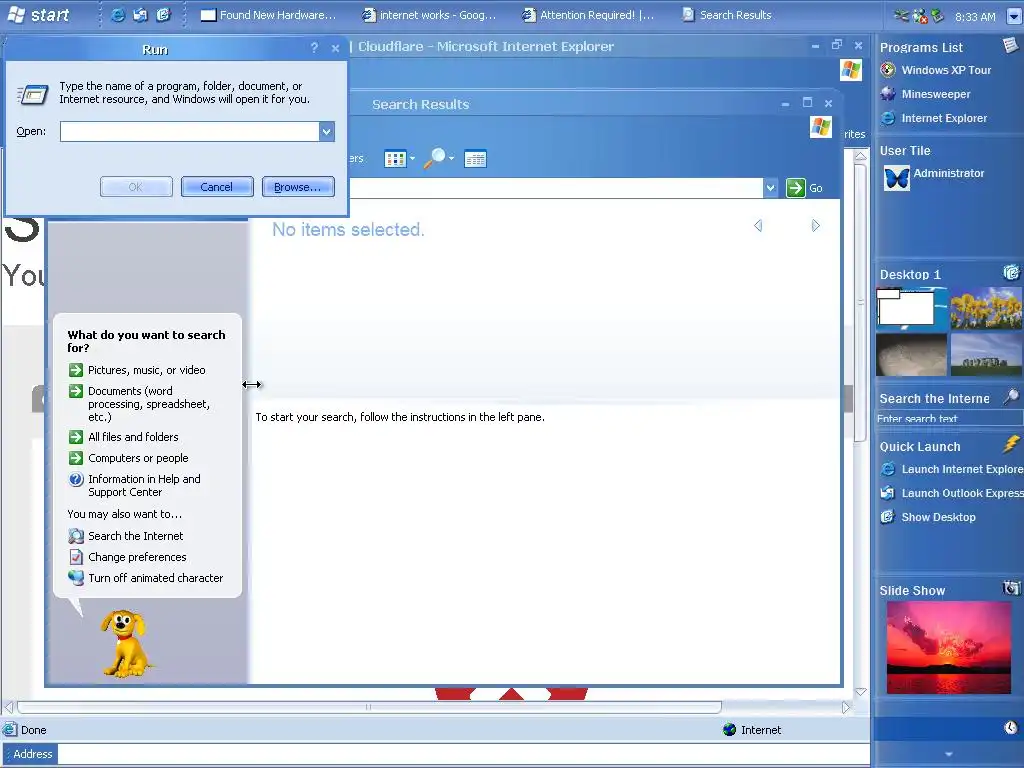Click the Internet zone status bar indicator
The image size is (1024, 768).
[752, 729]
